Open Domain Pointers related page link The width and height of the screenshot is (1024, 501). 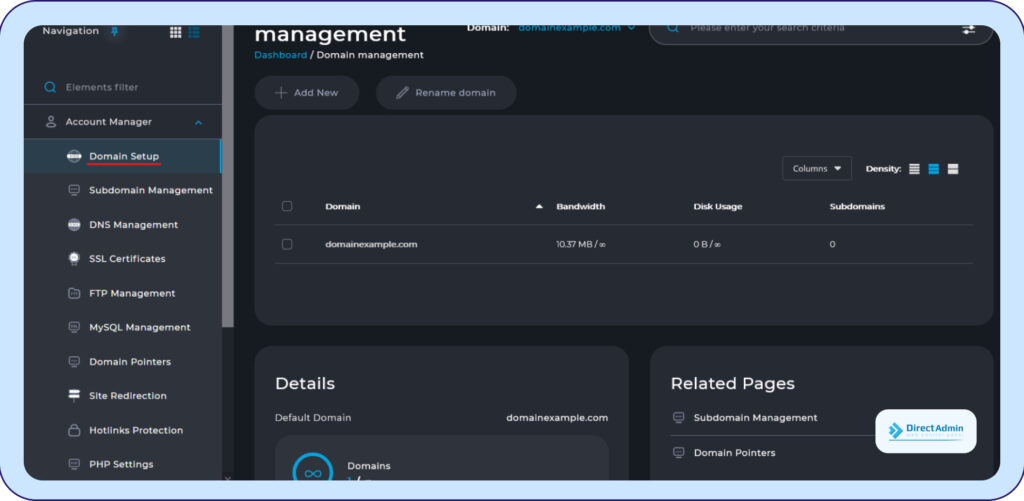coord(735,452)
